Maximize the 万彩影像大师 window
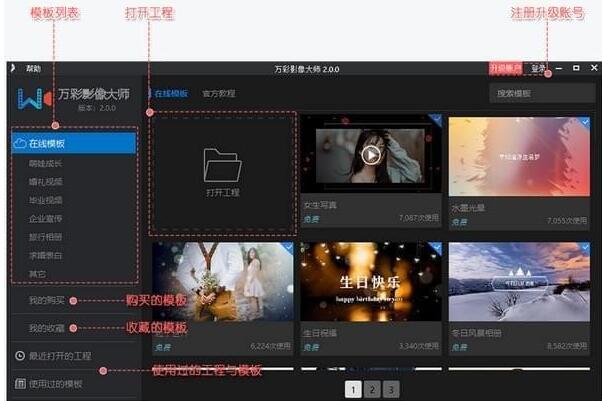 576,68
